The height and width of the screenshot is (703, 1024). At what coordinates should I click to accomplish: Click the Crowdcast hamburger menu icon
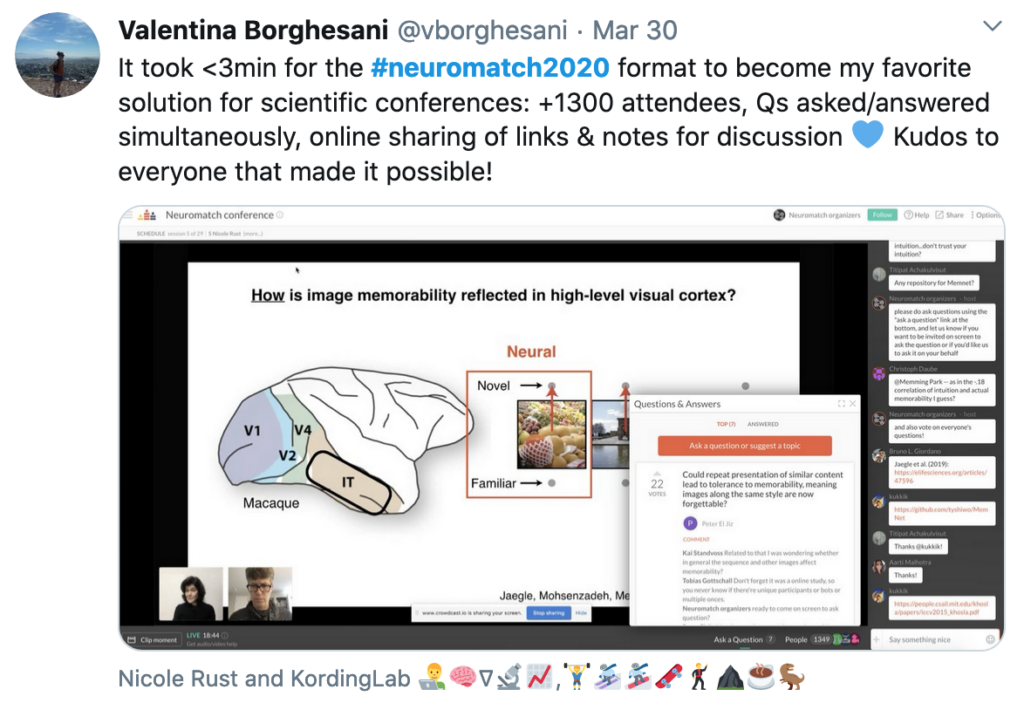128,215
